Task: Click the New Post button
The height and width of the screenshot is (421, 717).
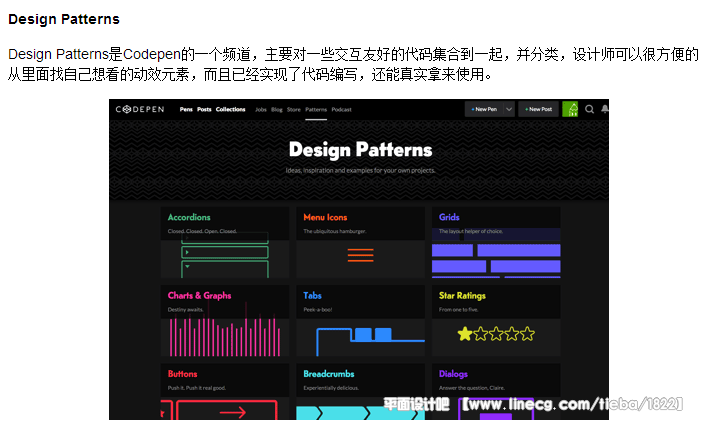Action: (x=539, y=109)
